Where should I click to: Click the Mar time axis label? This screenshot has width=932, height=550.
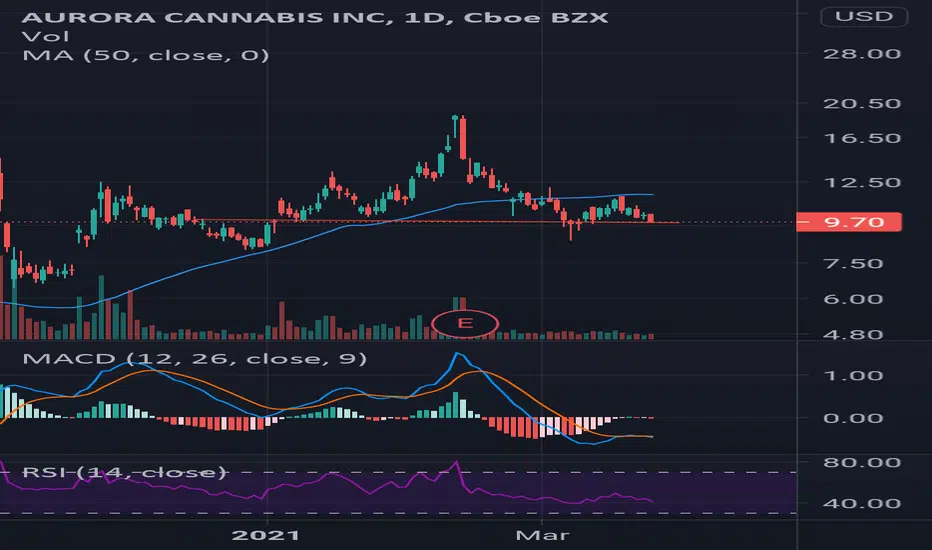pyautogui.click(x=542, y=535)
